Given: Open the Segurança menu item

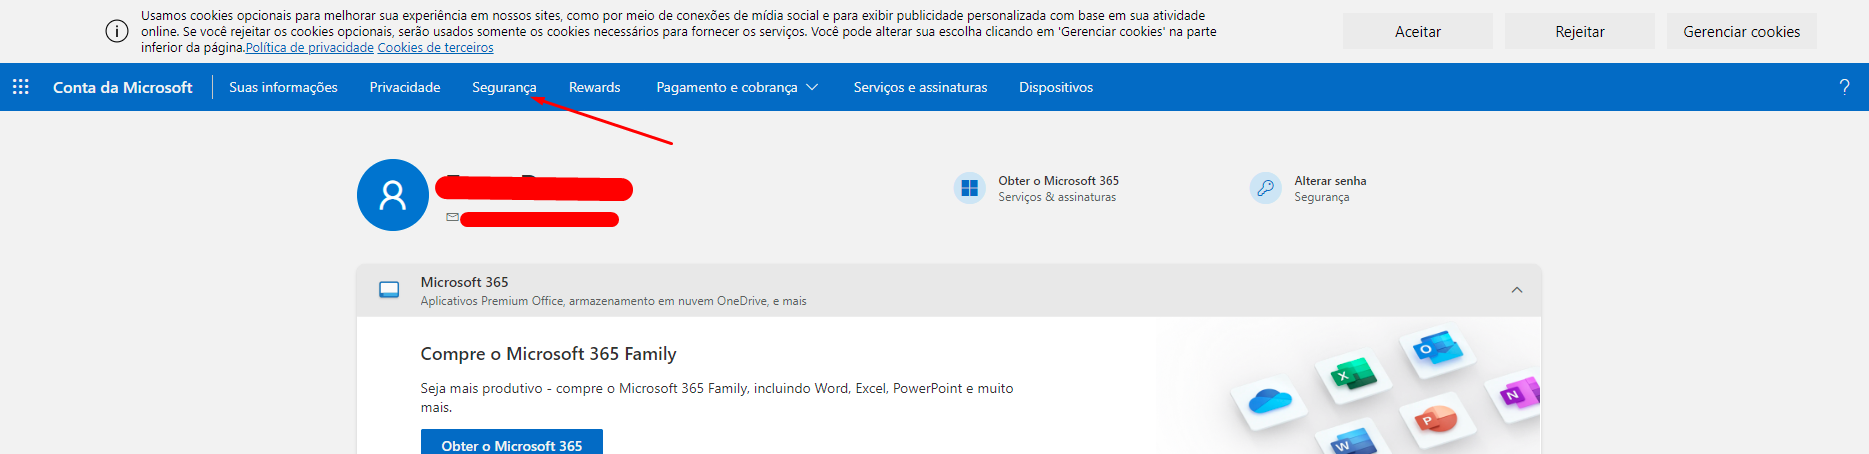Looking at the screenshot, I should pos(504,87).
